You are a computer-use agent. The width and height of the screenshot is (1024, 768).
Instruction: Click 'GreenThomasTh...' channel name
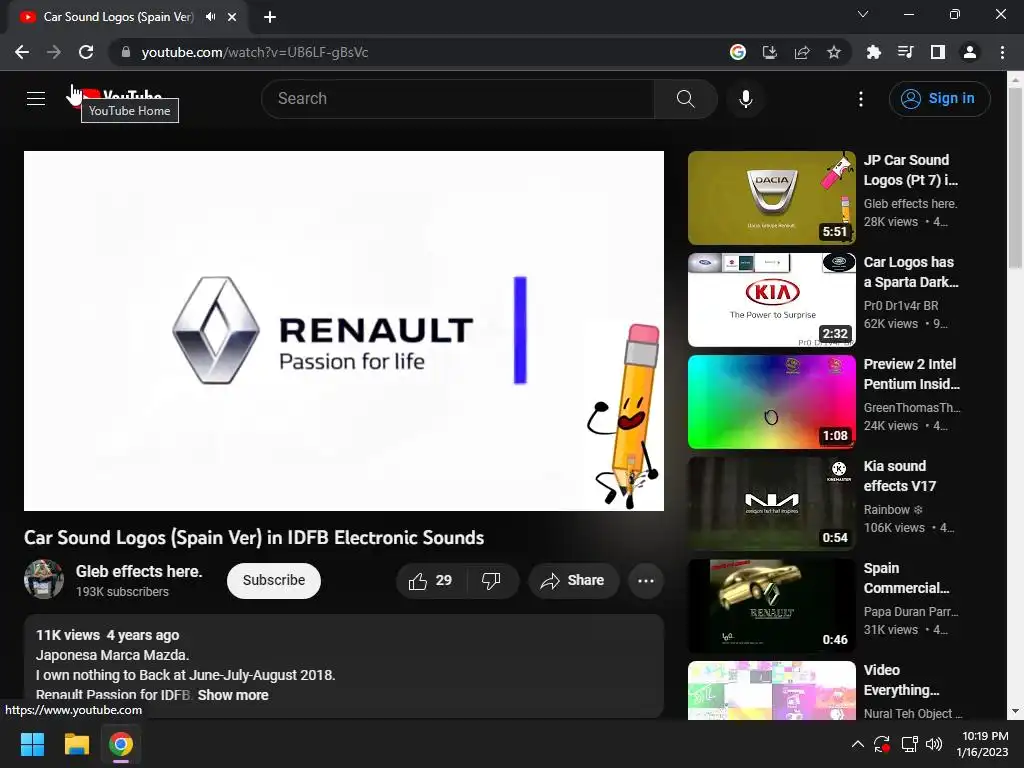tap(912, 408)
